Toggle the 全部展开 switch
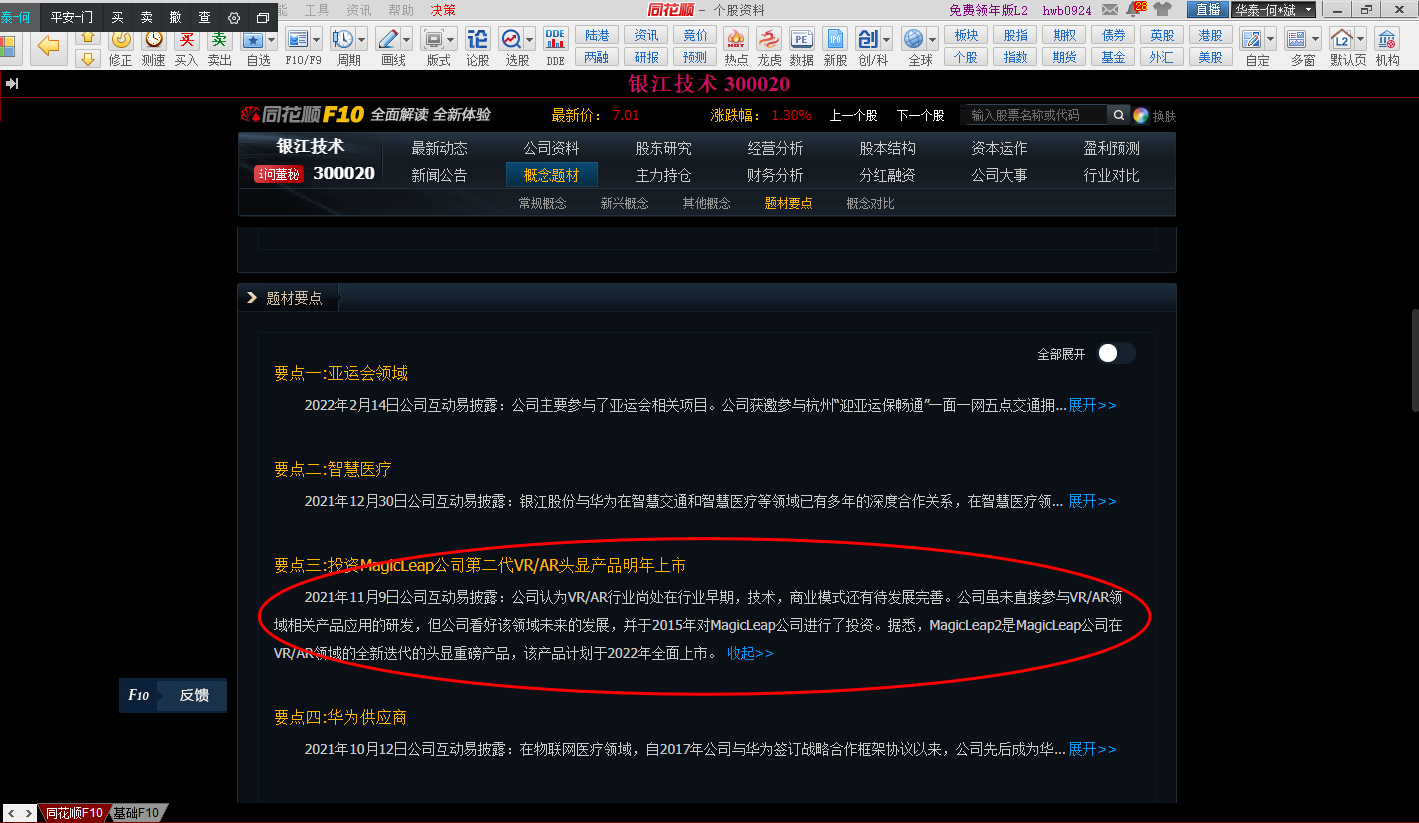1419x823 pixels. (x=1116, y=354)
